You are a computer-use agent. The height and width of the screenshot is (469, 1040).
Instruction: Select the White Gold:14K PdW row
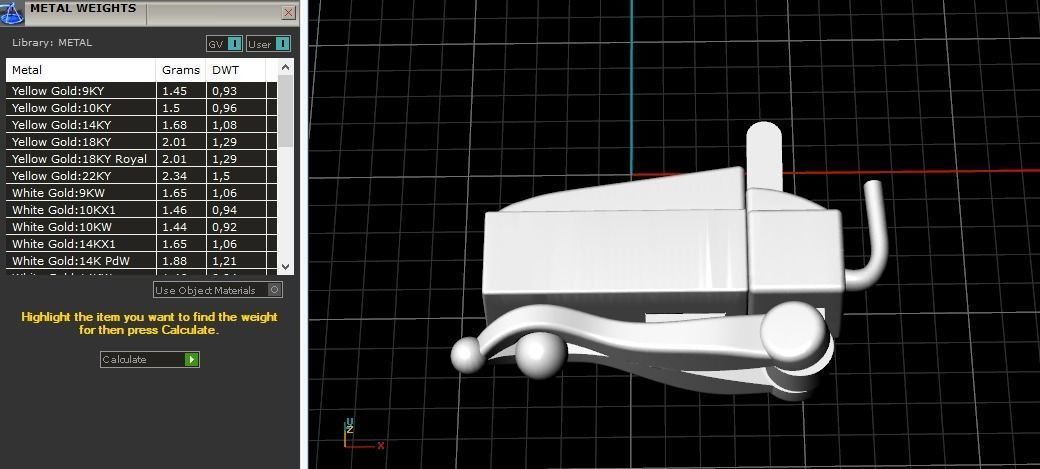click(141, 261)
